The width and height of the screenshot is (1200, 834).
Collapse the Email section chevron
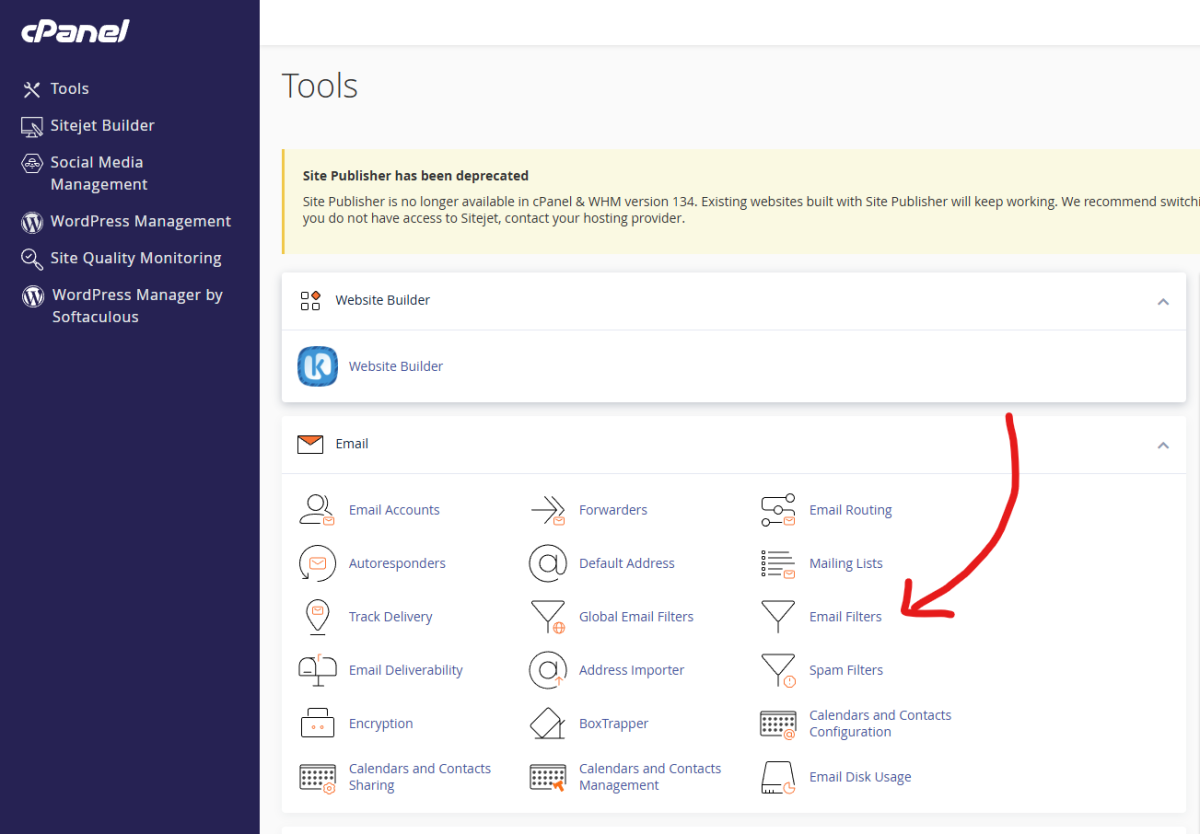coord(1163,445)
